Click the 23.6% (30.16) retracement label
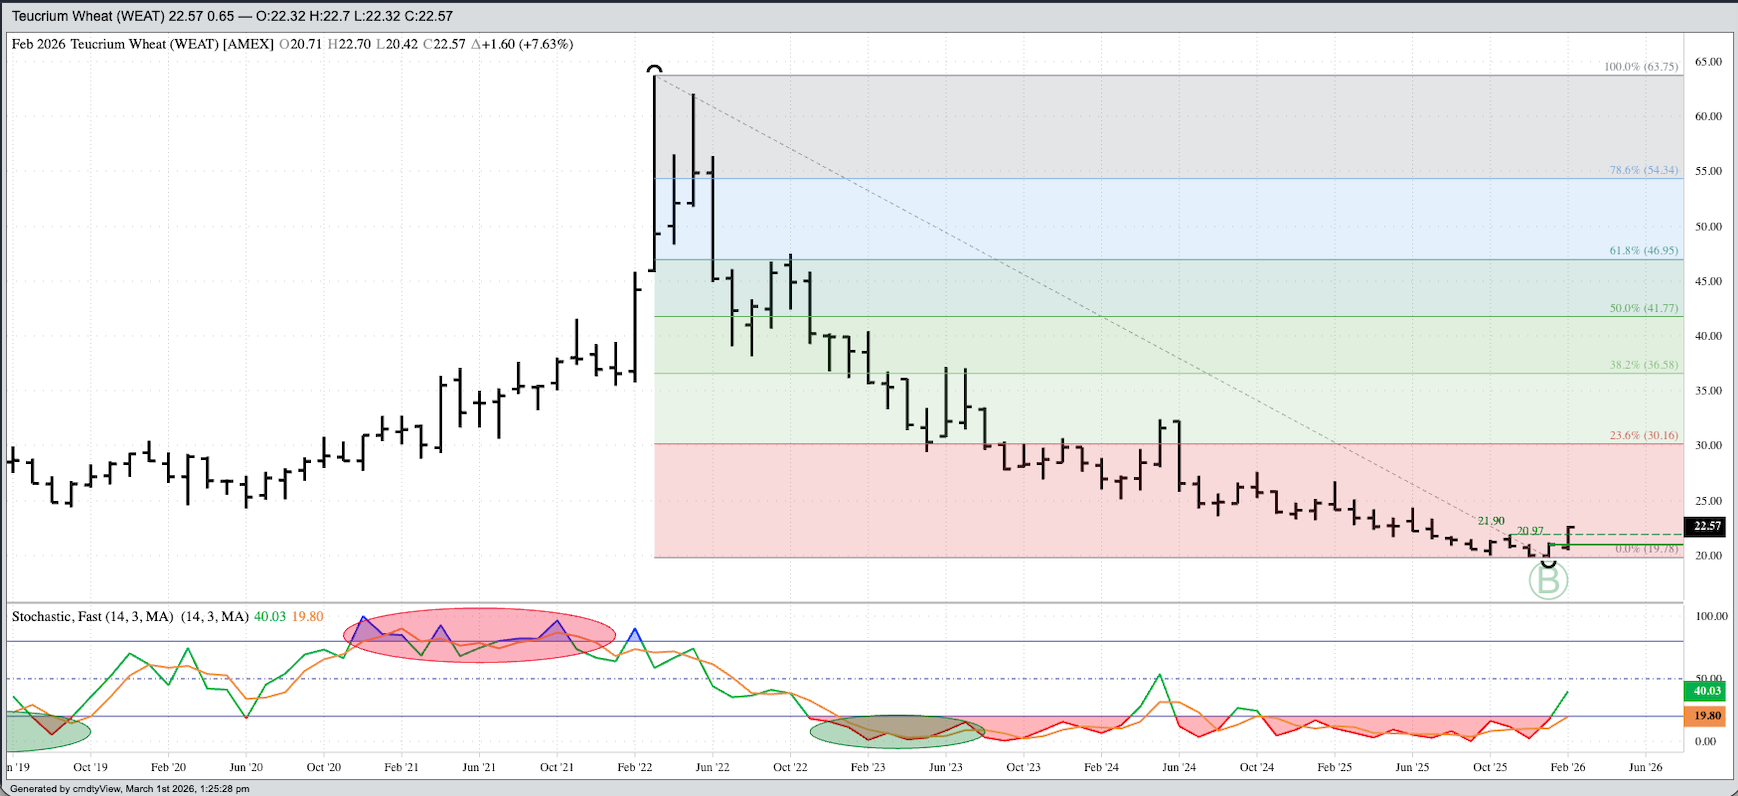The height and width of the screenshot is (796, 1738). 1643,436
